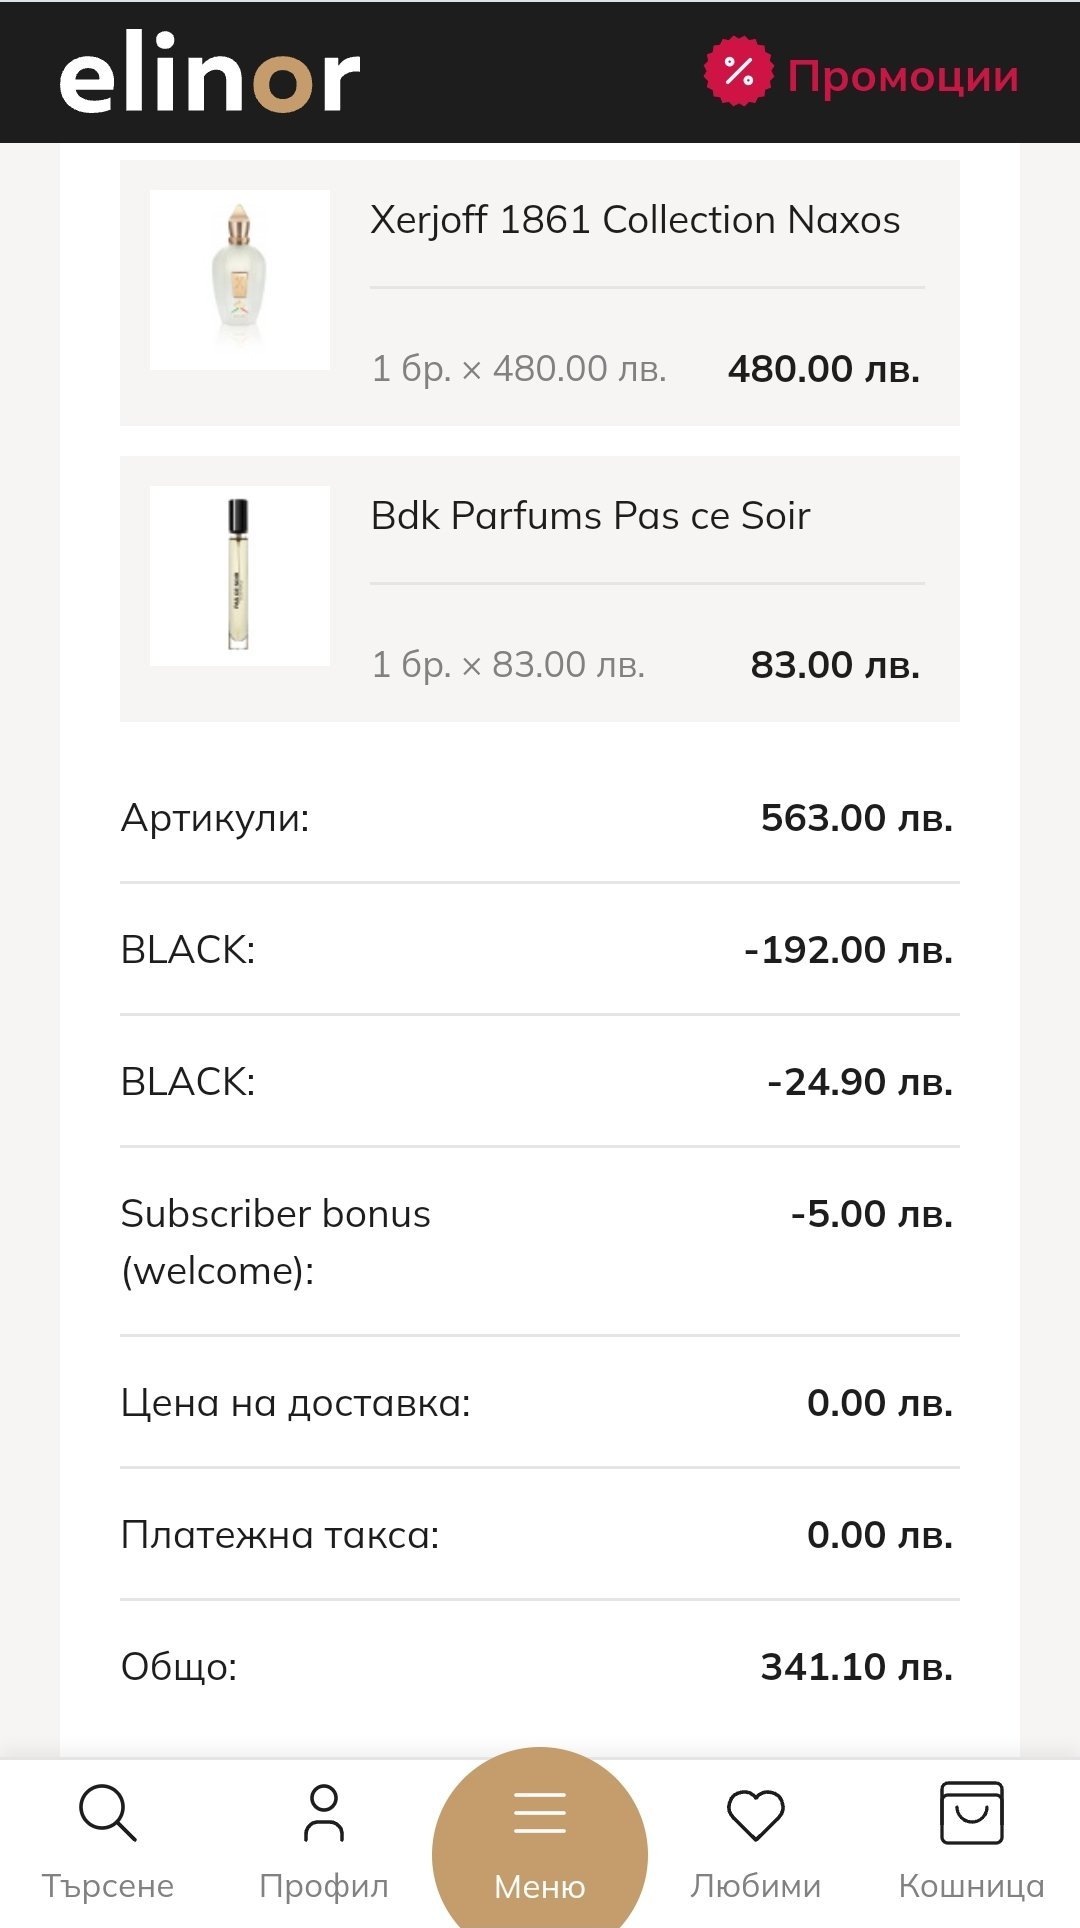Open Xerjoff 1861 Collection Naxos product
The width and height of the screenshot is (1080, 1928).
(635, 220)
